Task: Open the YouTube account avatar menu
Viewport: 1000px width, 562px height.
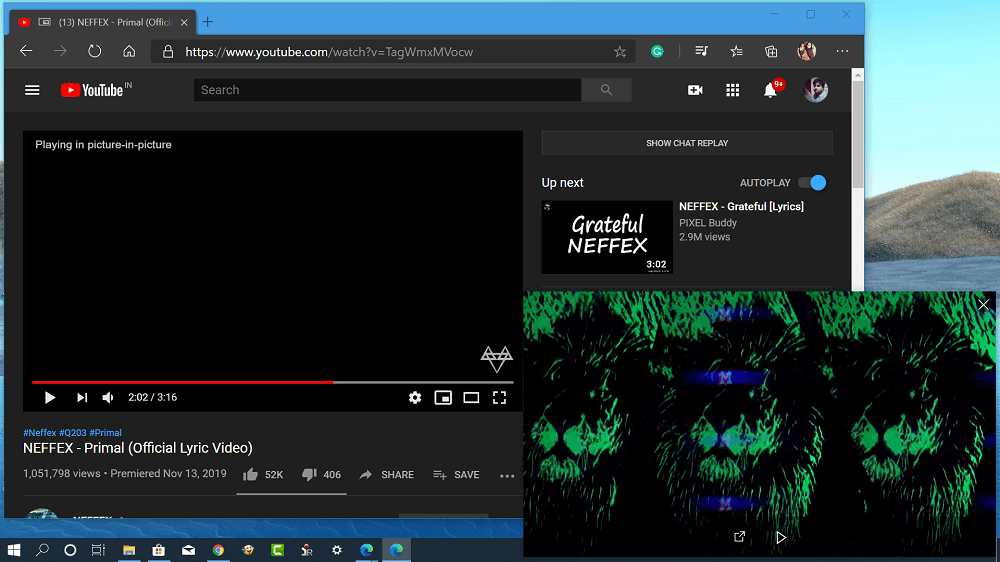Action: [816, 90]
